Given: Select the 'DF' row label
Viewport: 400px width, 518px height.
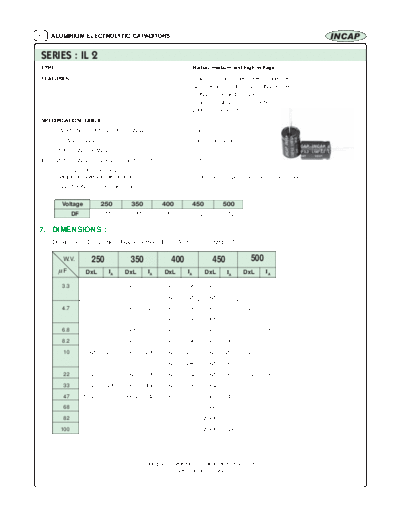Looking at the screenshot, I should pos(72,214).
